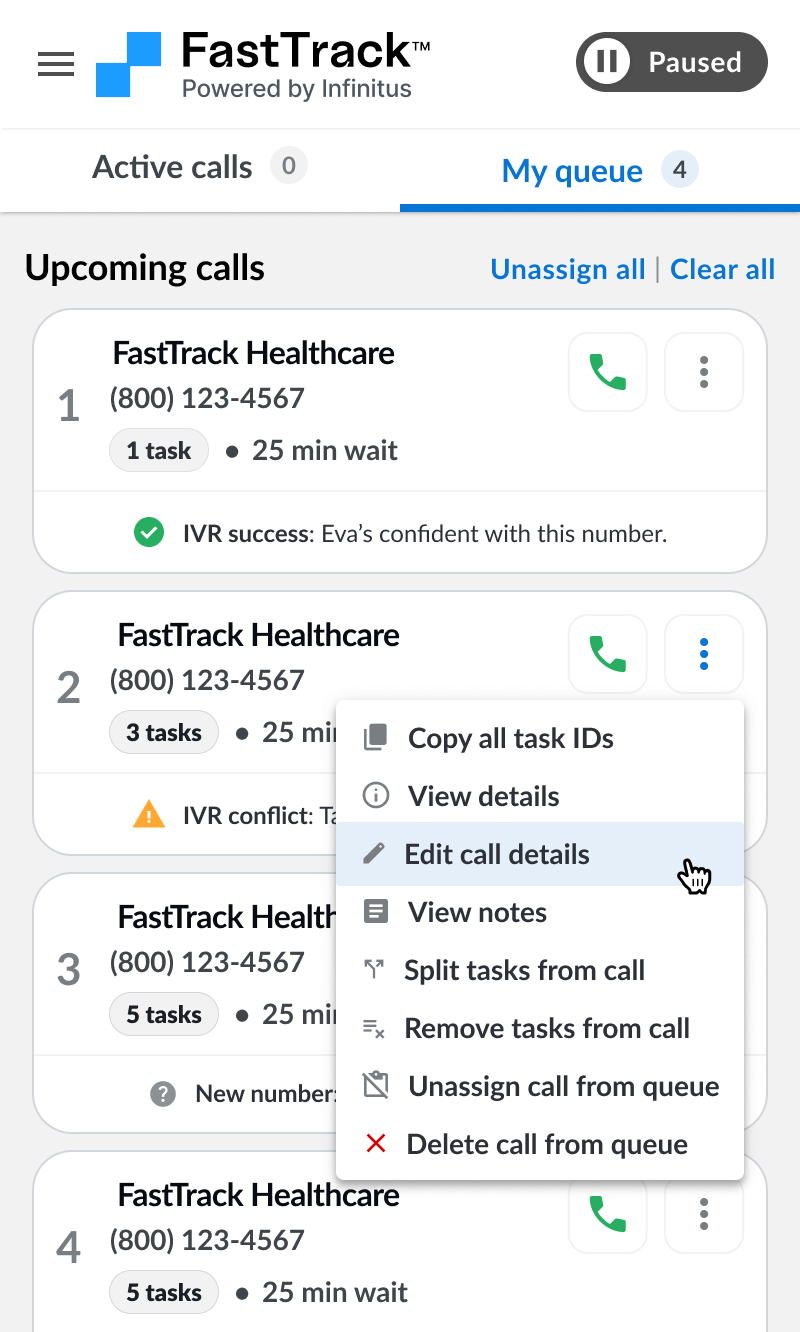The width and height of the screenshot is (800, 1332).
Task: Click the Unassign all link
Action: click(568, 269)
